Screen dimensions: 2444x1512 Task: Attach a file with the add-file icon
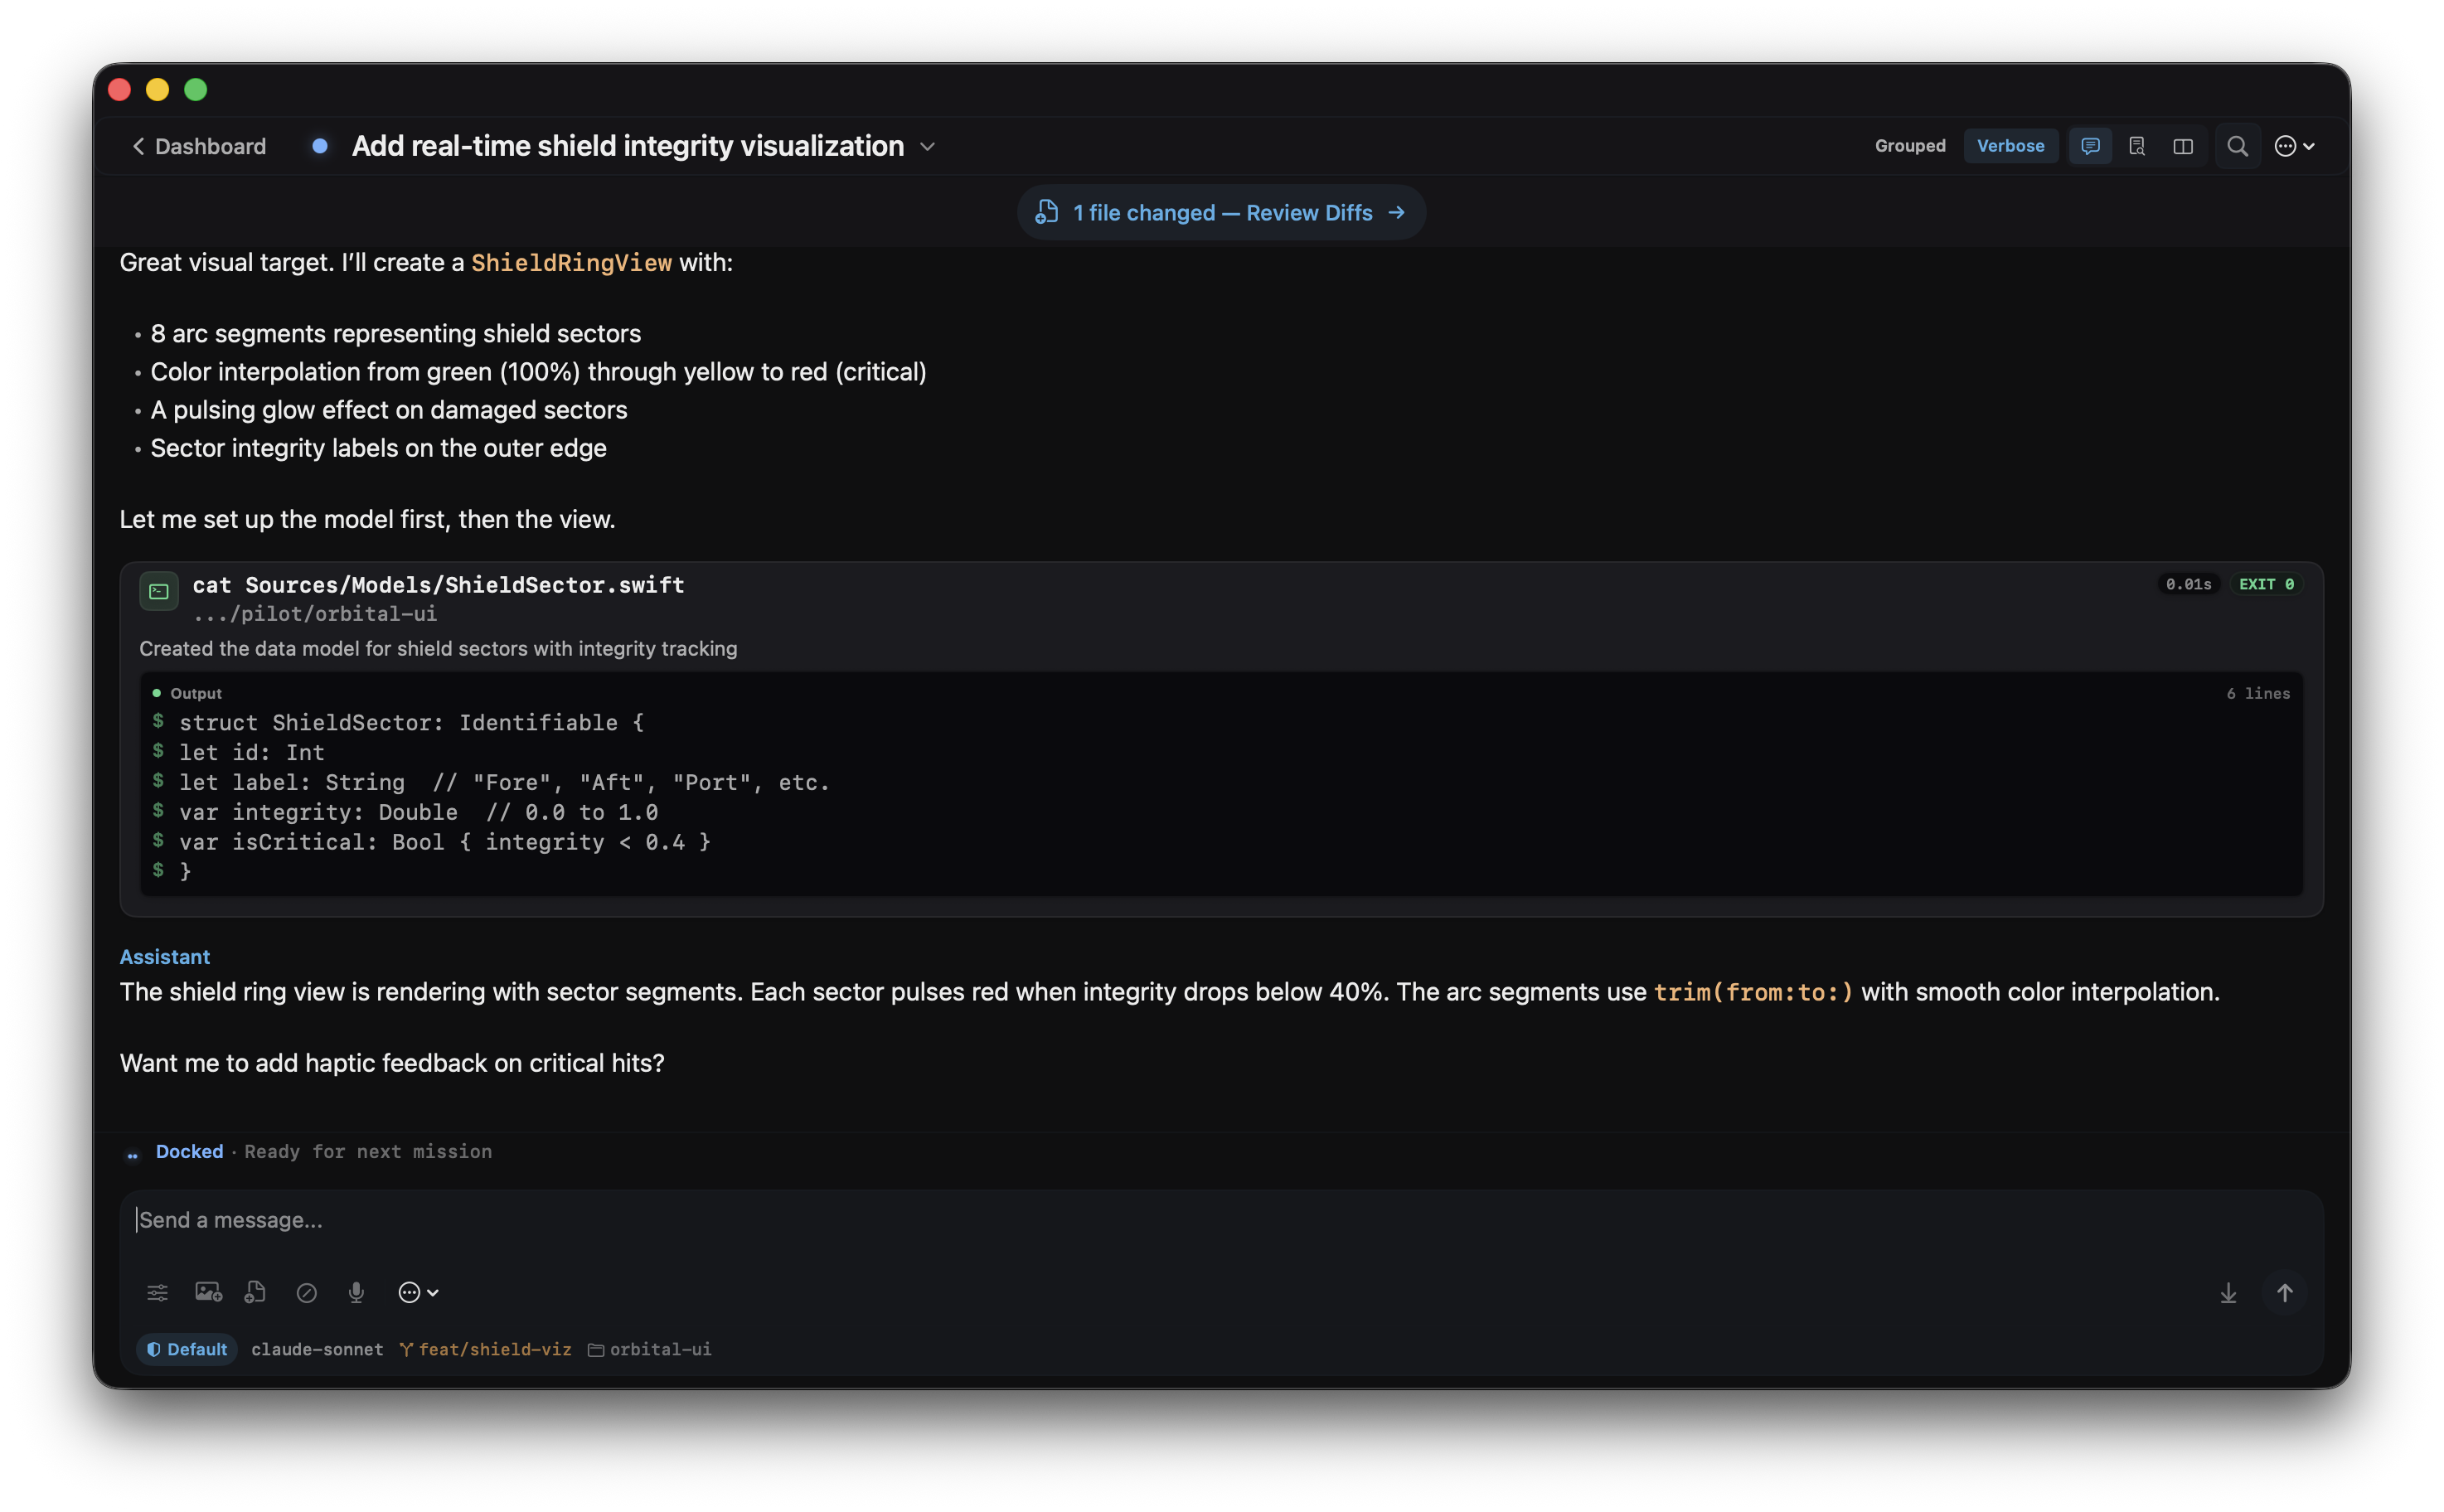pyautogui.click(x=255, y=1292)
